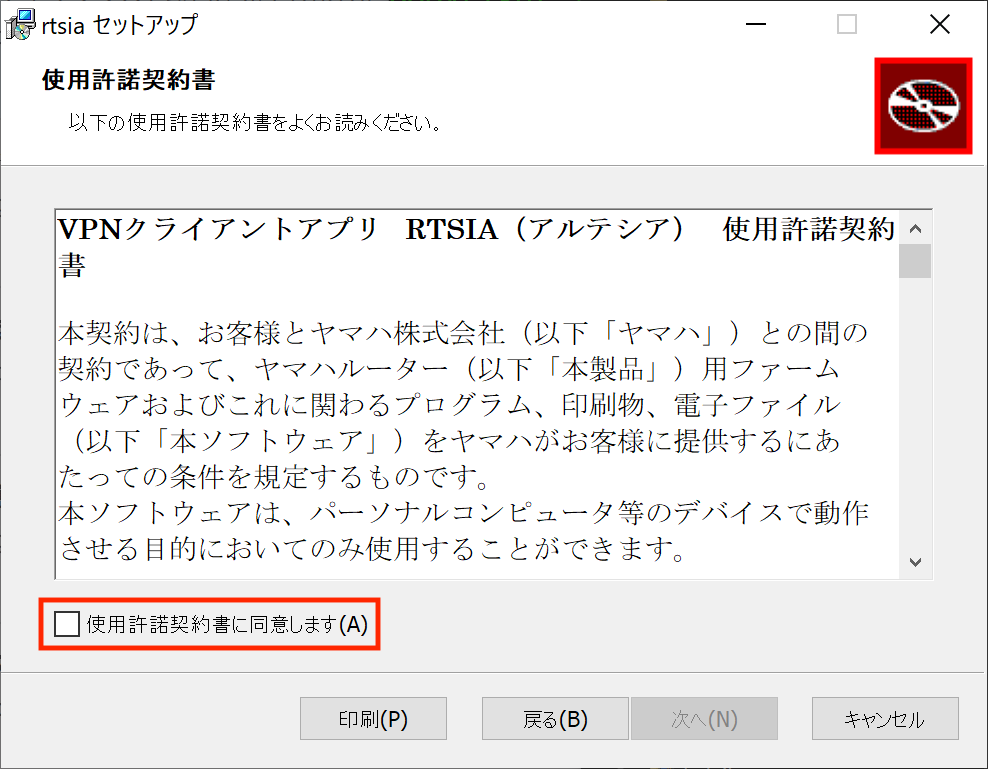Enable the 使用許諾契約書に同意します checkbox
The height and width of the screenshot is (769, 988).
click(x=67, y=623)
